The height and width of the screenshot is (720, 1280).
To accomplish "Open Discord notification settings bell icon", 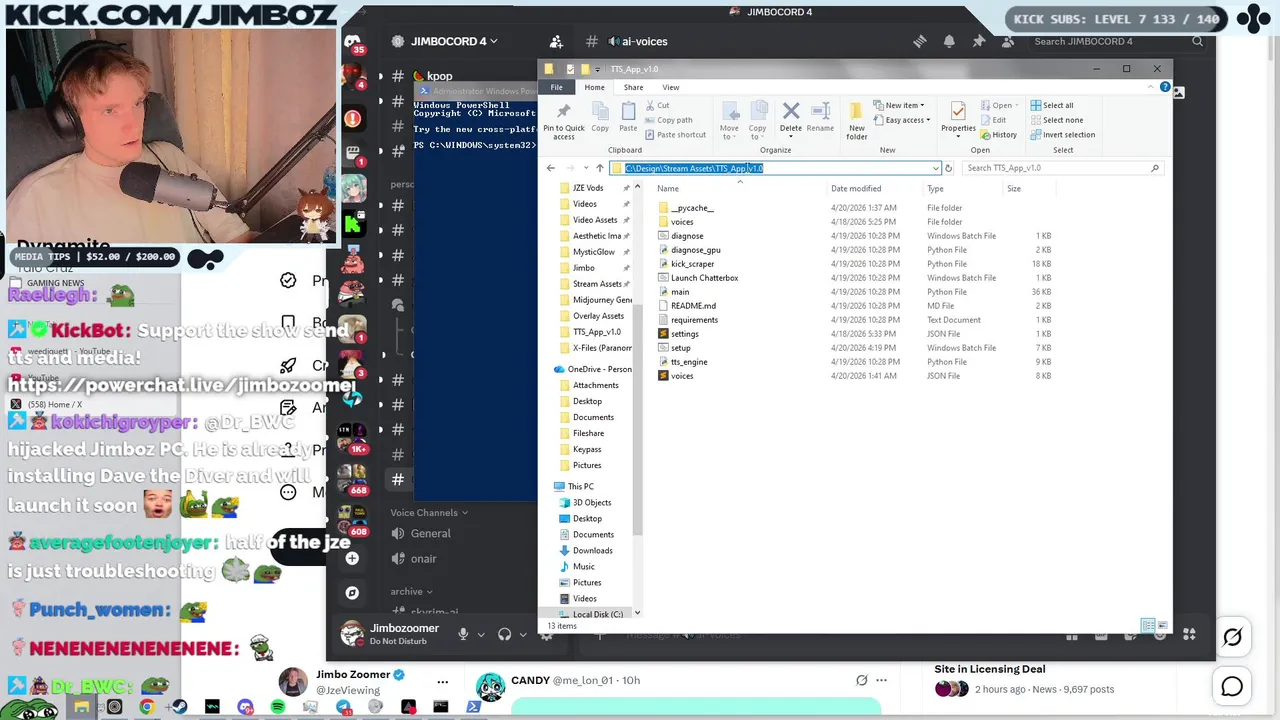I will tap(949, 41).
